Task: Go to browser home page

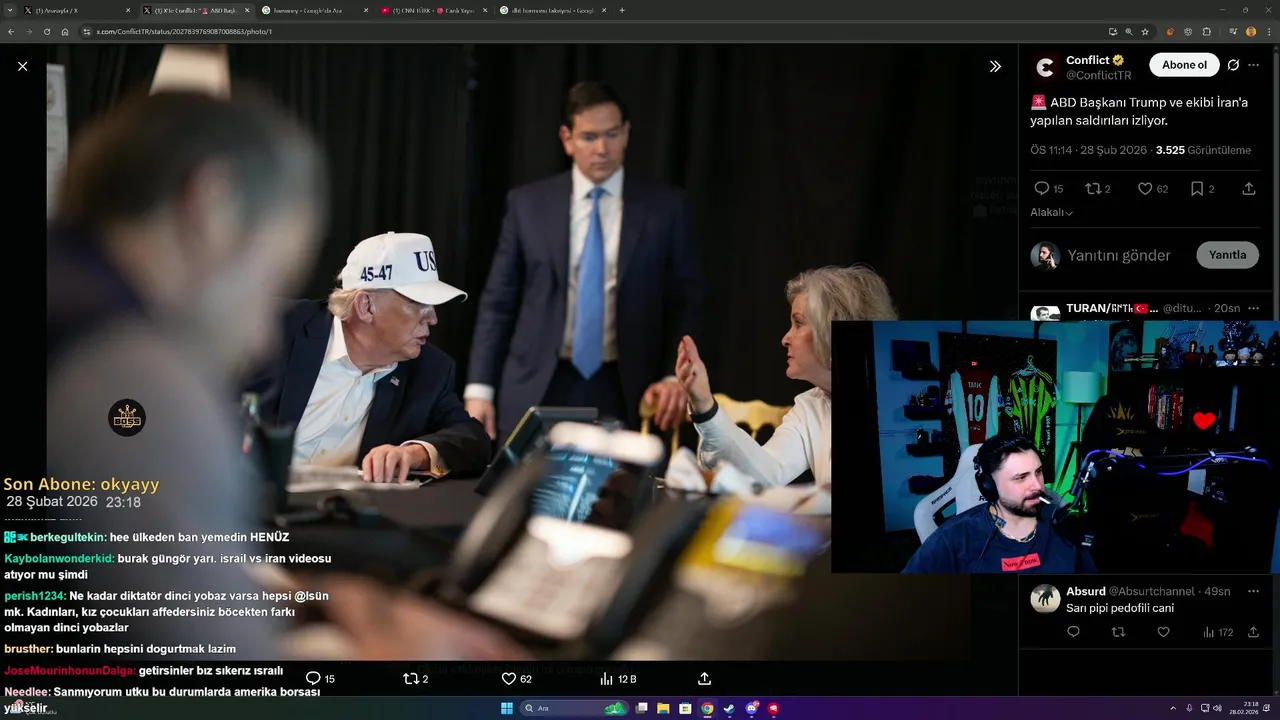Action: (x=65, y=32)
